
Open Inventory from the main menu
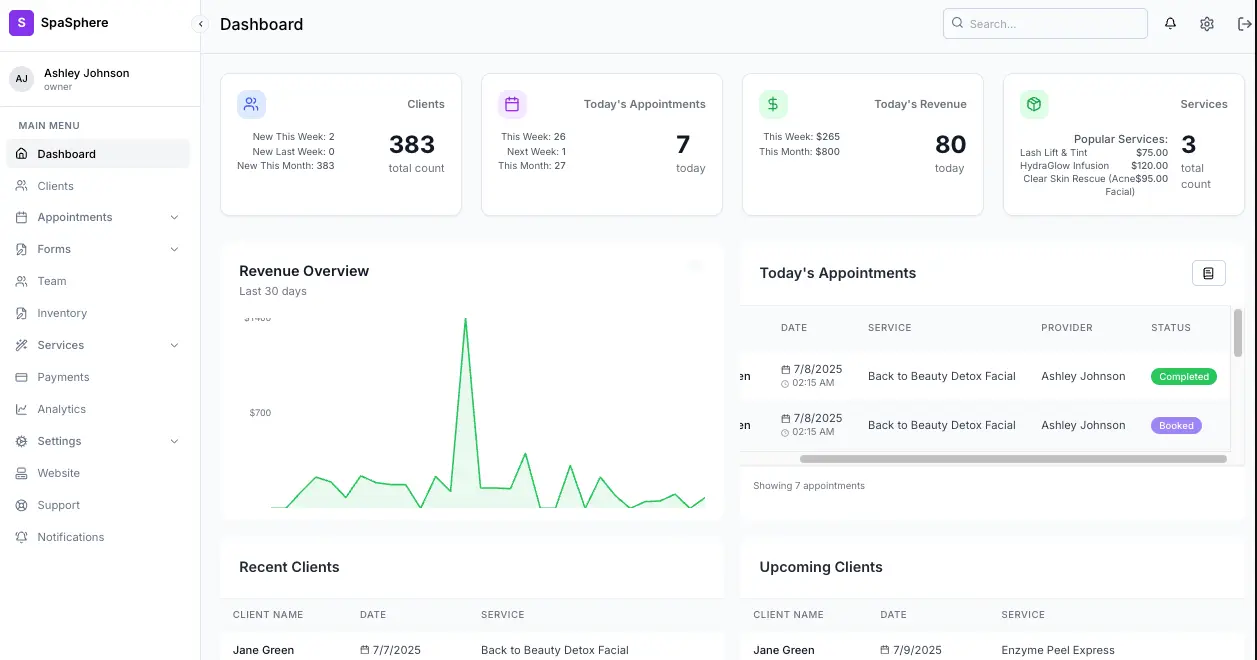62,313
